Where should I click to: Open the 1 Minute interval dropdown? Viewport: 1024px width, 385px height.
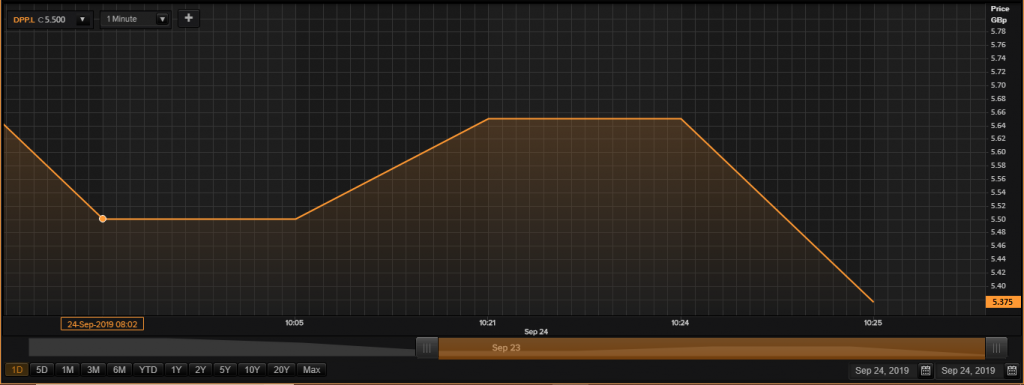tap(136, 19)
